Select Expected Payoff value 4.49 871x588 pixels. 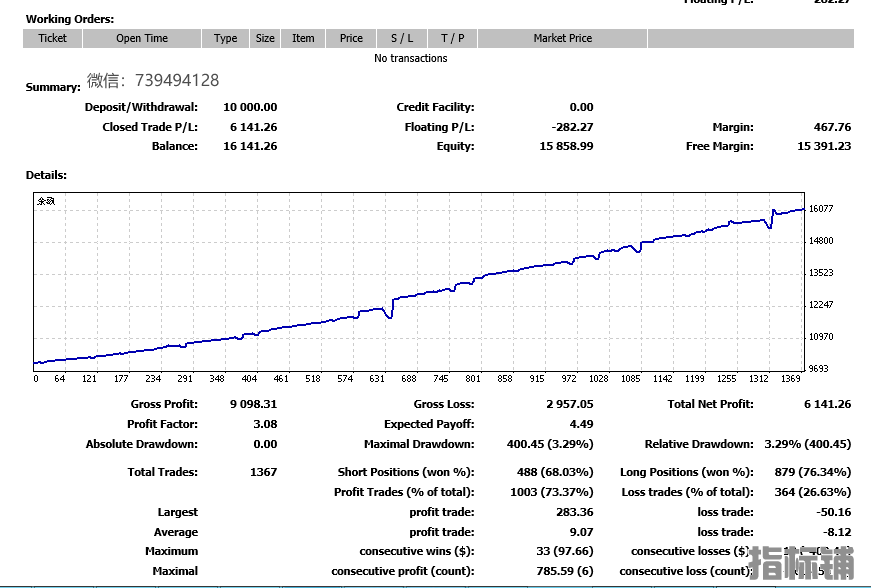coord(581,424)
